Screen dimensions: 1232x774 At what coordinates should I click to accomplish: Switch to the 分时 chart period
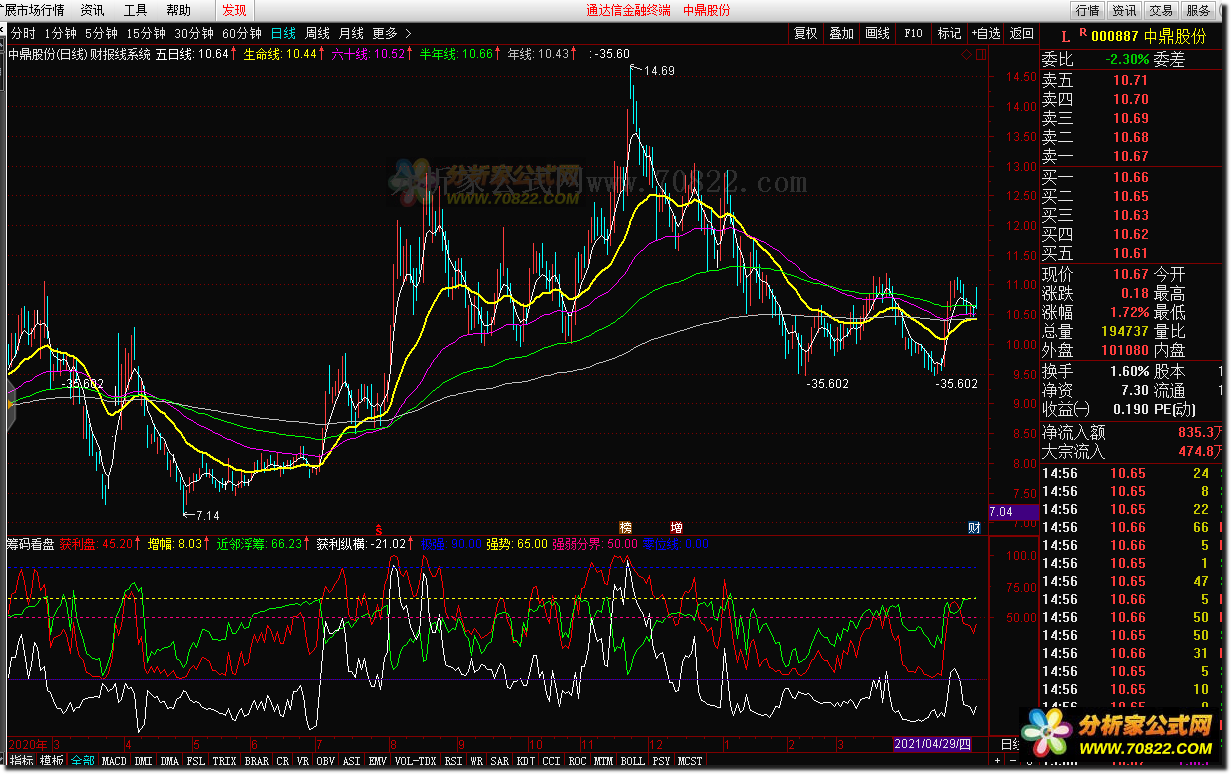click(22, 33)
